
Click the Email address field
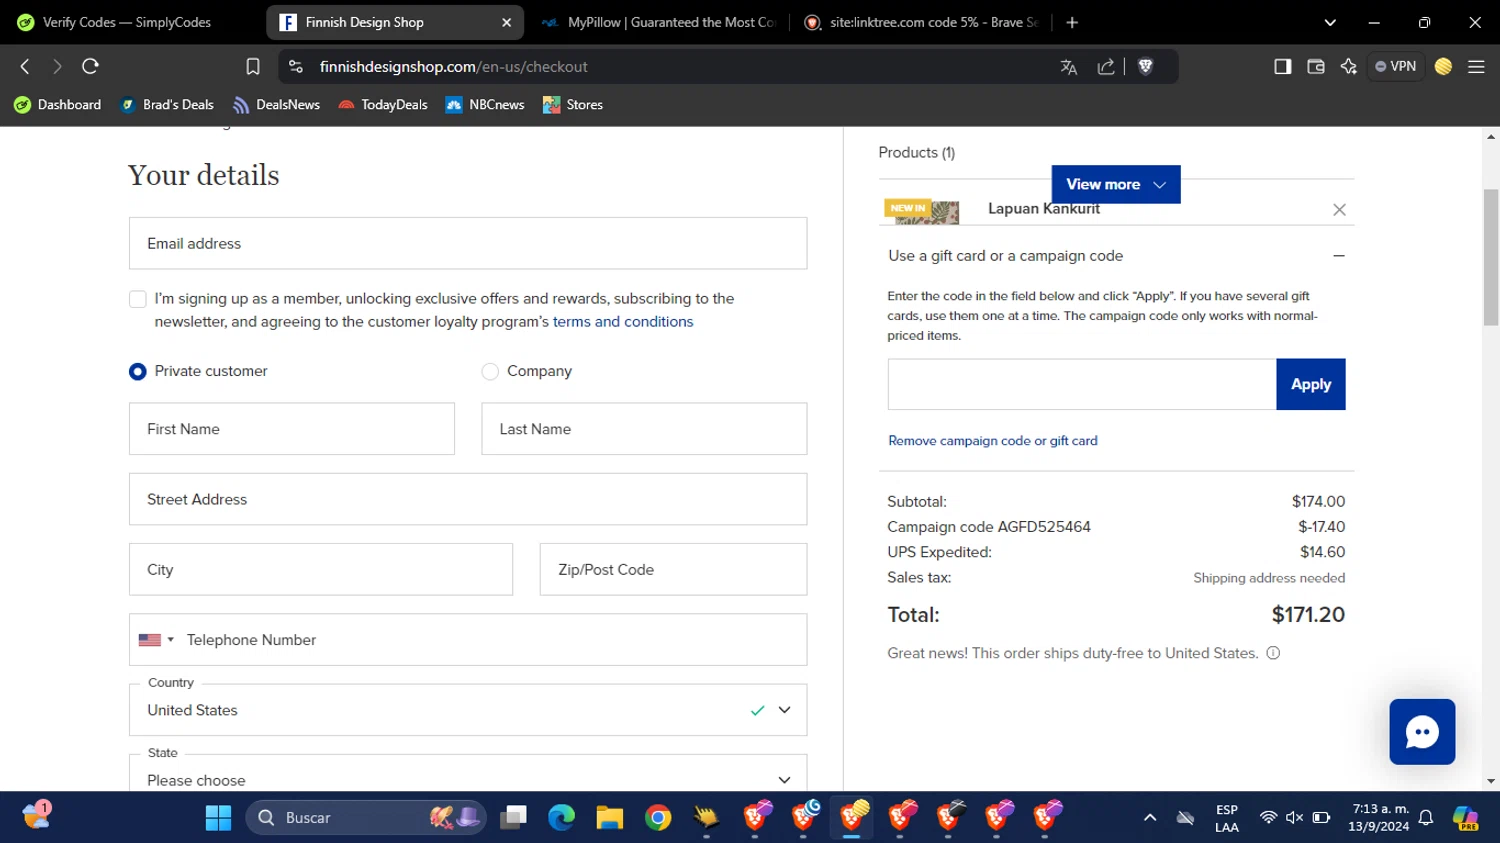468,243
